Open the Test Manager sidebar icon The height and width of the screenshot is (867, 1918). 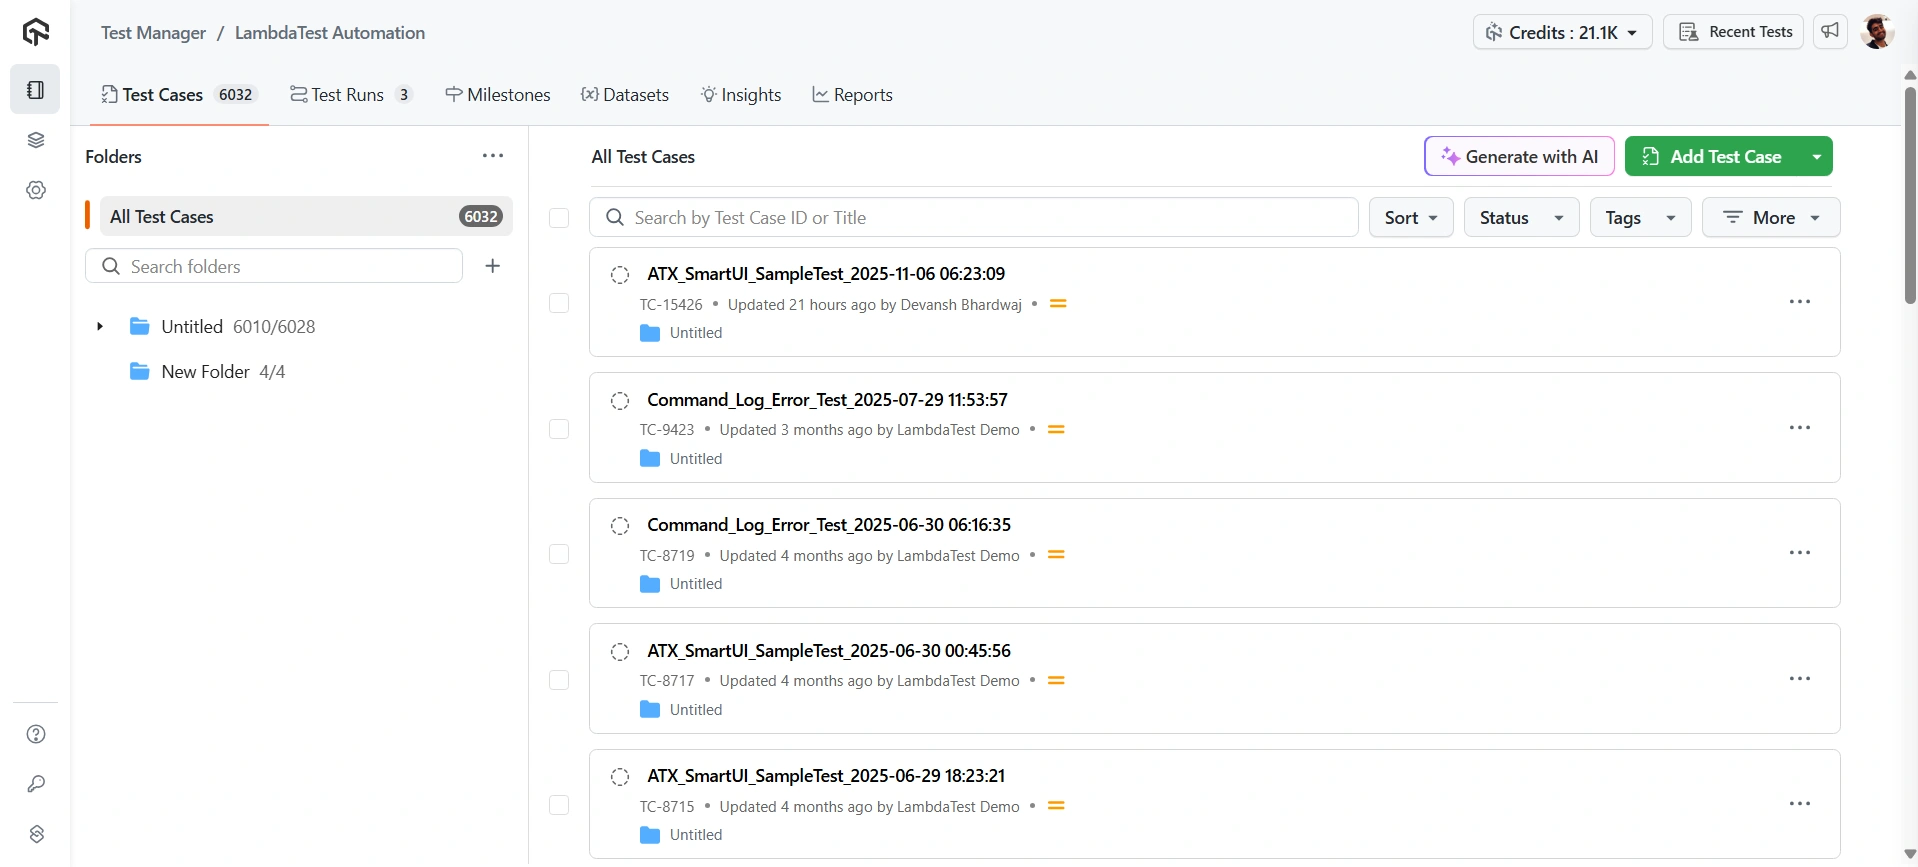(x=36, y=90)
